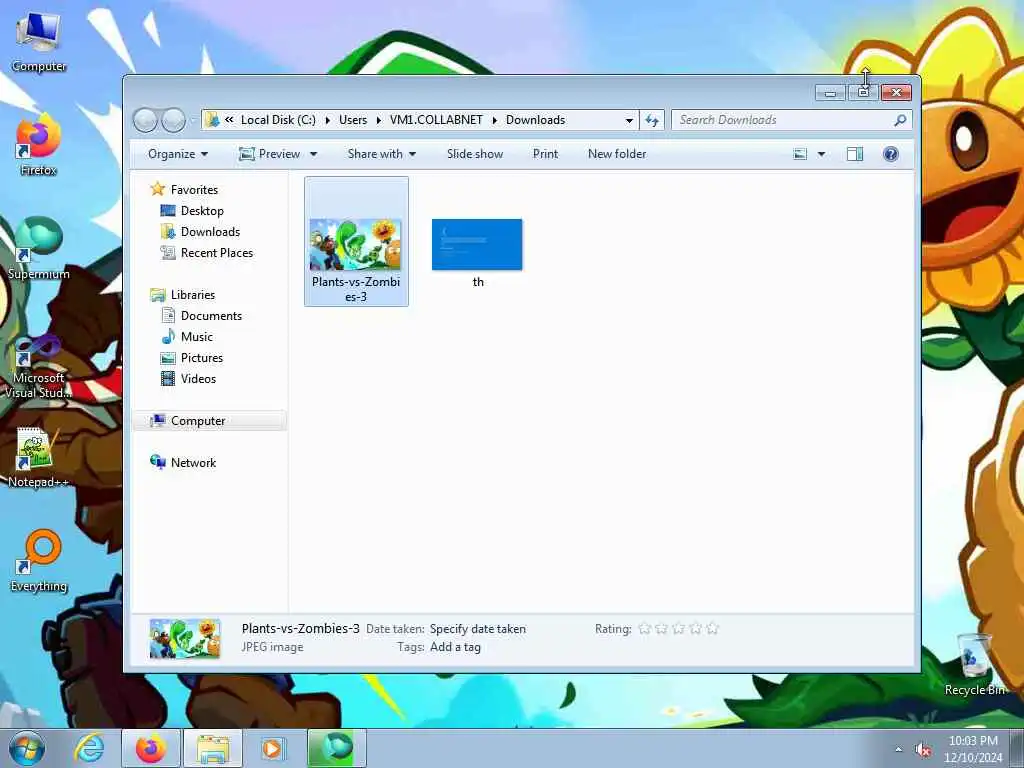Click the details pane preview thumbnail
This screenshot has width=1024, height=768.
(x=185, y=639)
